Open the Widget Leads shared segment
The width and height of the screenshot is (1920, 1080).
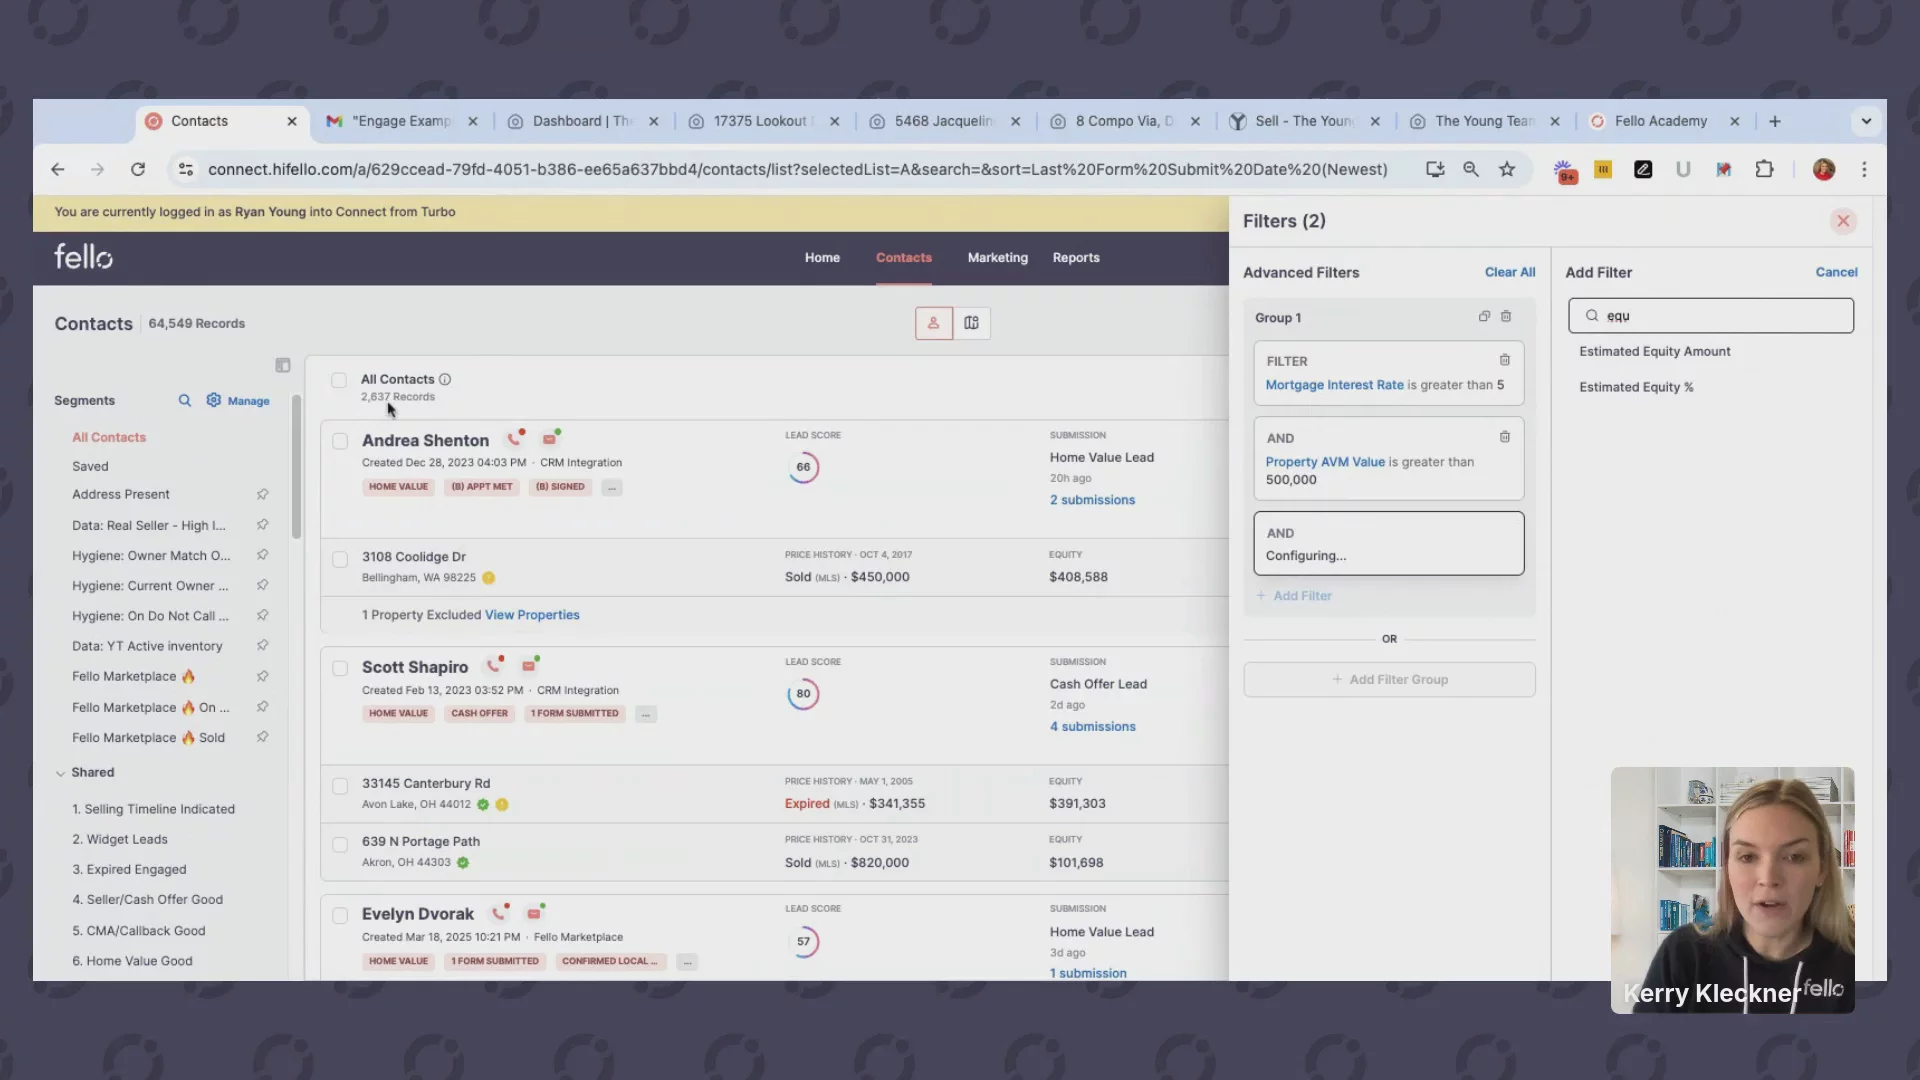(120, 839)
